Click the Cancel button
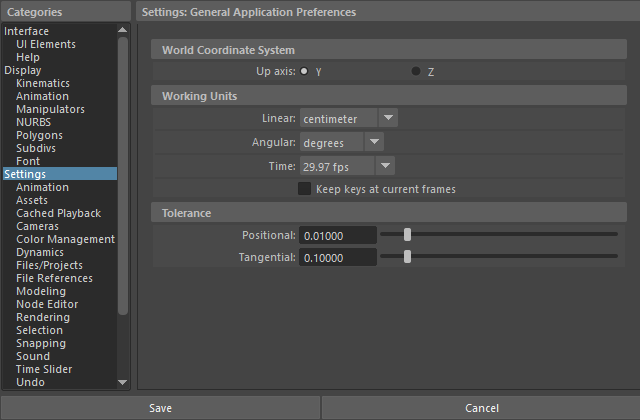 click(x=481, y=408)
